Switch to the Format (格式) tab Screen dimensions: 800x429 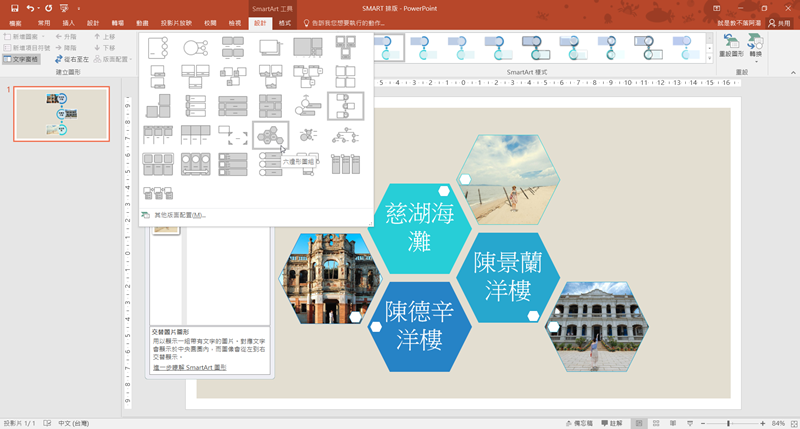[286, 22]
